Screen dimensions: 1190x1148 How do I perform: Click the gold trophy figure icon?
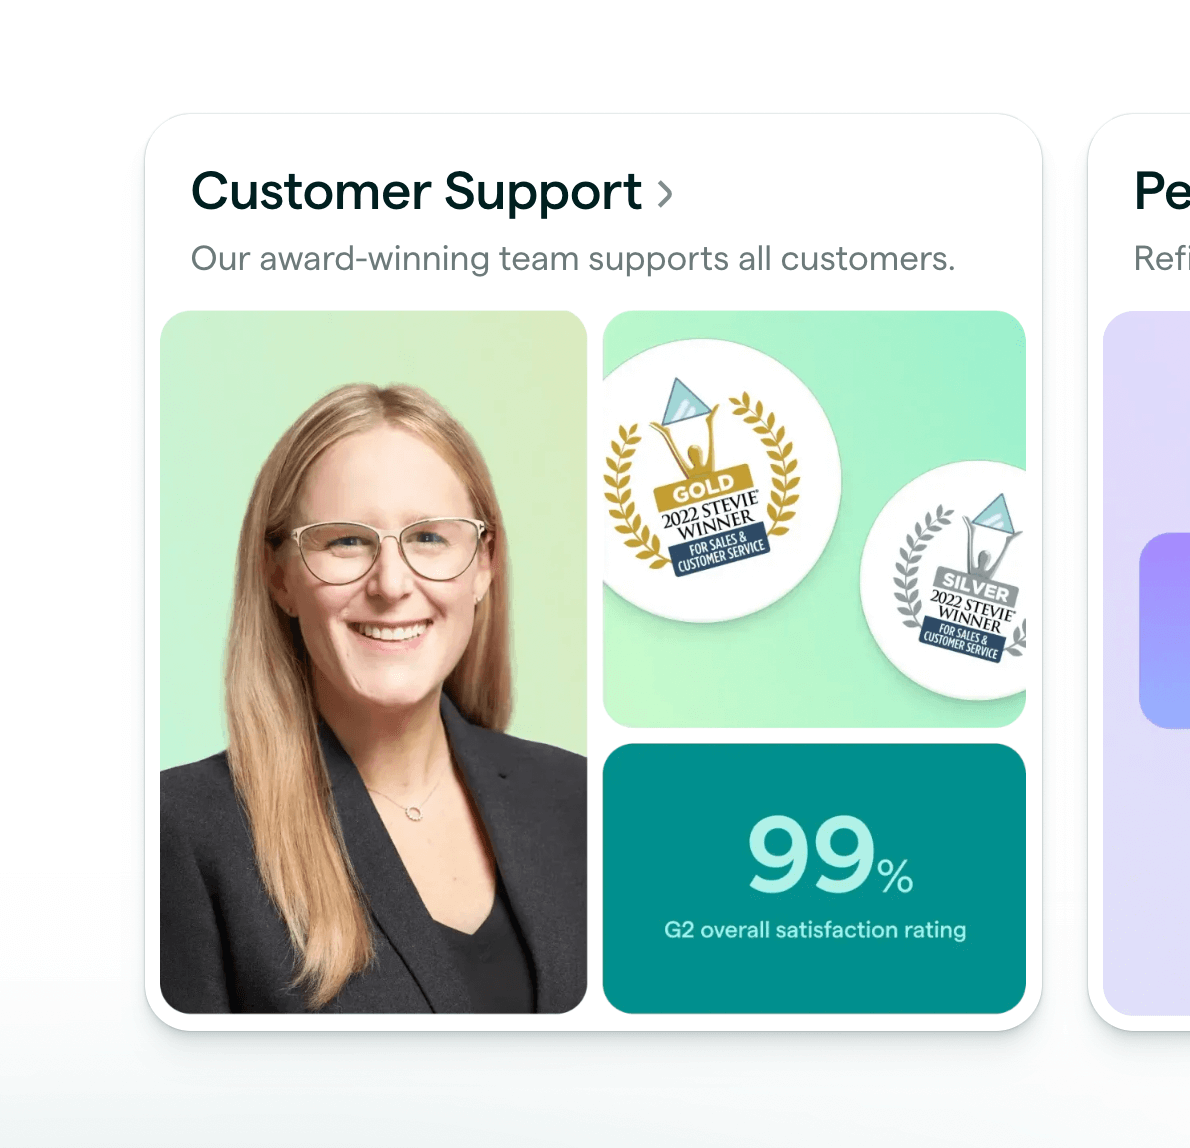688,448
